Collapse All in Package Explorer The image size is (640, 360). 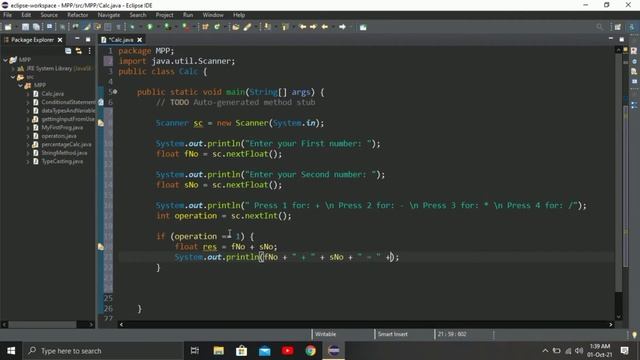pyautogui.click(x=68, y=51)
